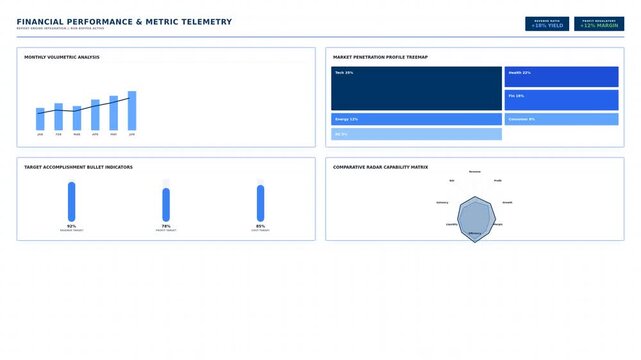Click the Liquidity label on radar chart
The width and height of the screenshot is (641, 360).
(452, 224)
